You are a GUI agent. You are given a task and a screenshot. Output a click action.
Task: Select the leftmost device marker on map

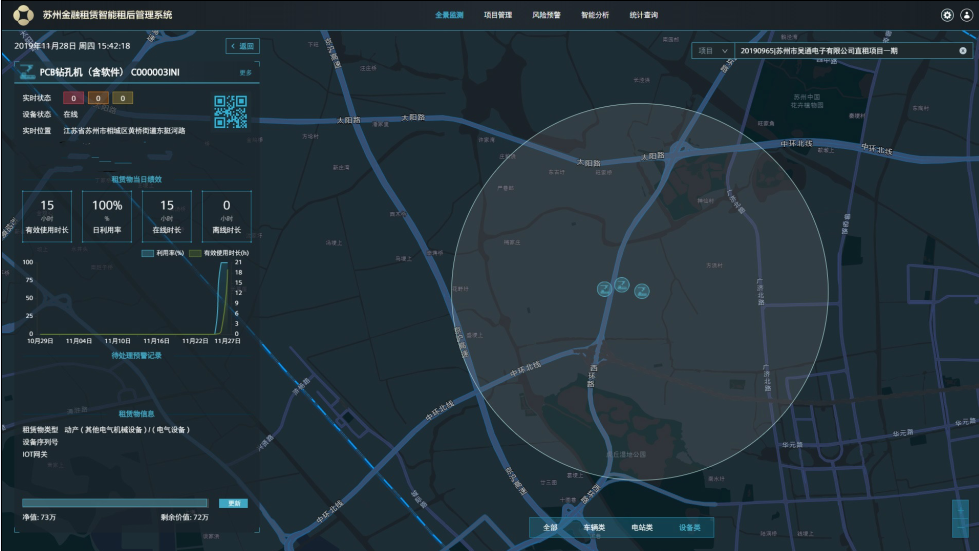click(604, 289)
